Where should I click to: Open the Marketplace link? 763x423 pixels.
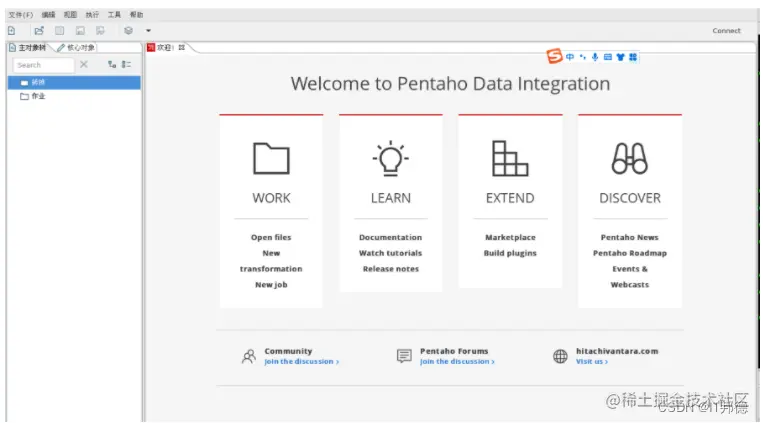coord(510,238)
